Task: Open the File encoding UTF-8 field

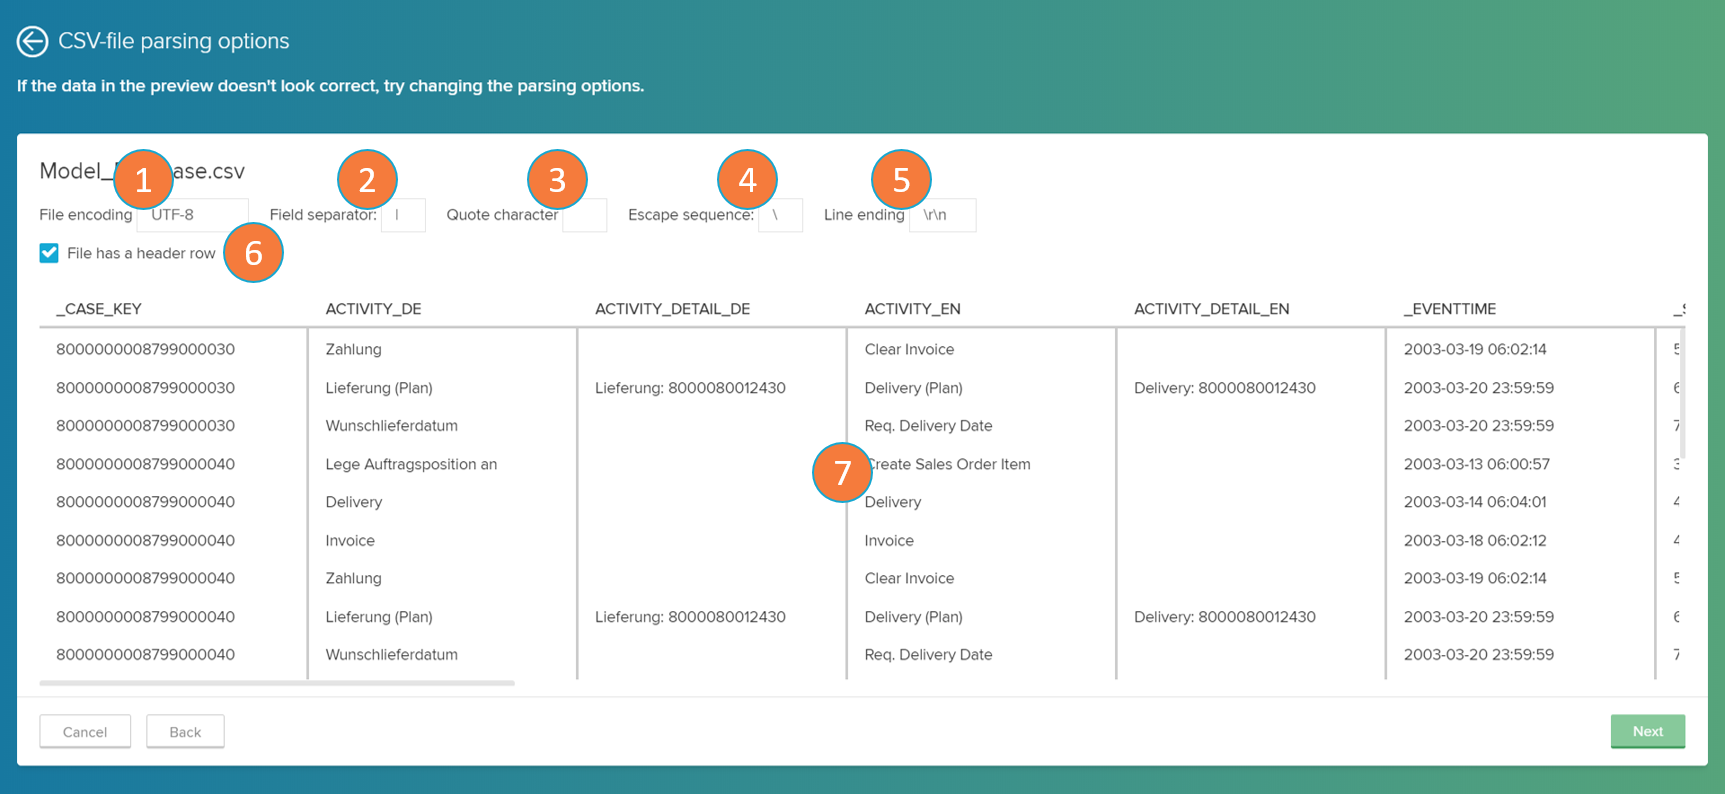Action: [x=192, y=215]
